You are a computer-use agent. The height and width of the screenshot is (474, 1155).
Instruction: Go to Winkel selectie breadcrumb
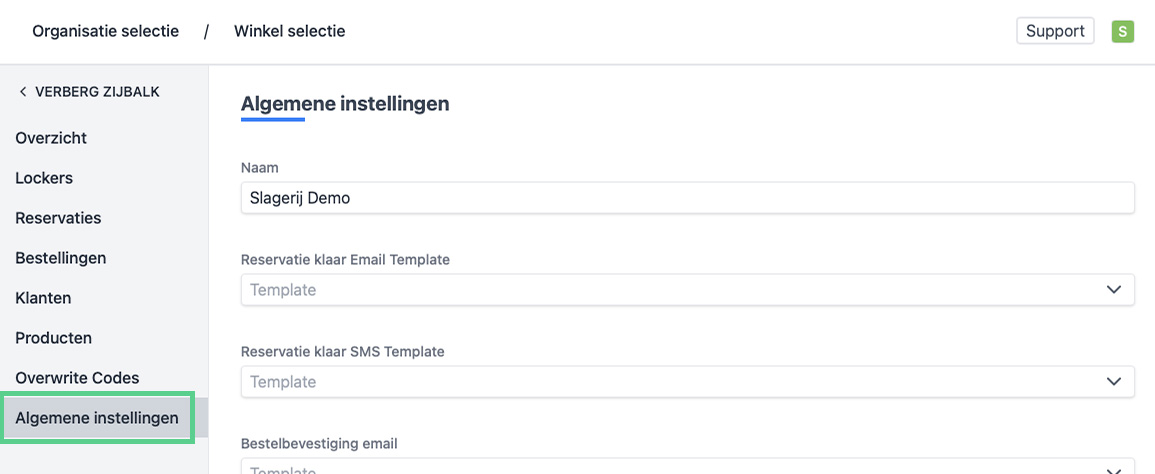pos(289,31)
